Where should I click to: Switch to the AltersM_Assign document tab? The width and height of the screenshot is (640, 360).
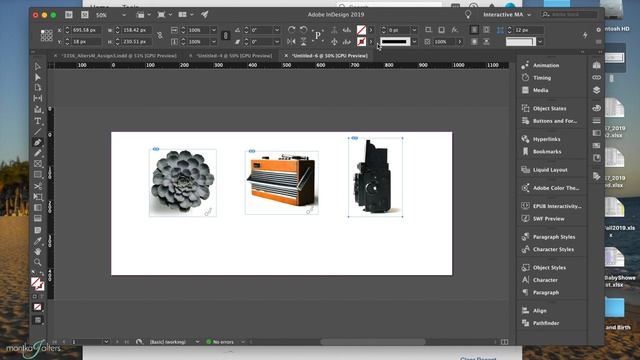pos(119,56)
